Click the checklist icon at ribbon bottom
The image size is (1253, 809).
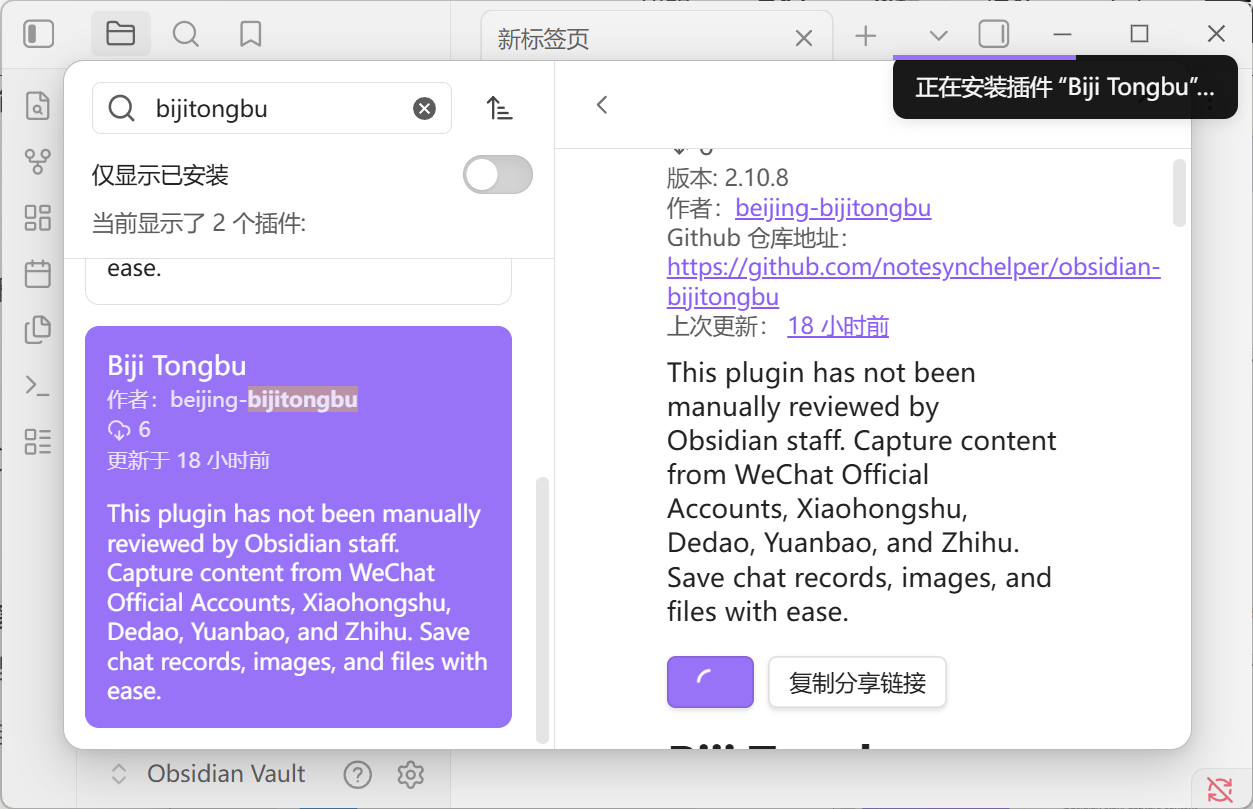point(38,441)
